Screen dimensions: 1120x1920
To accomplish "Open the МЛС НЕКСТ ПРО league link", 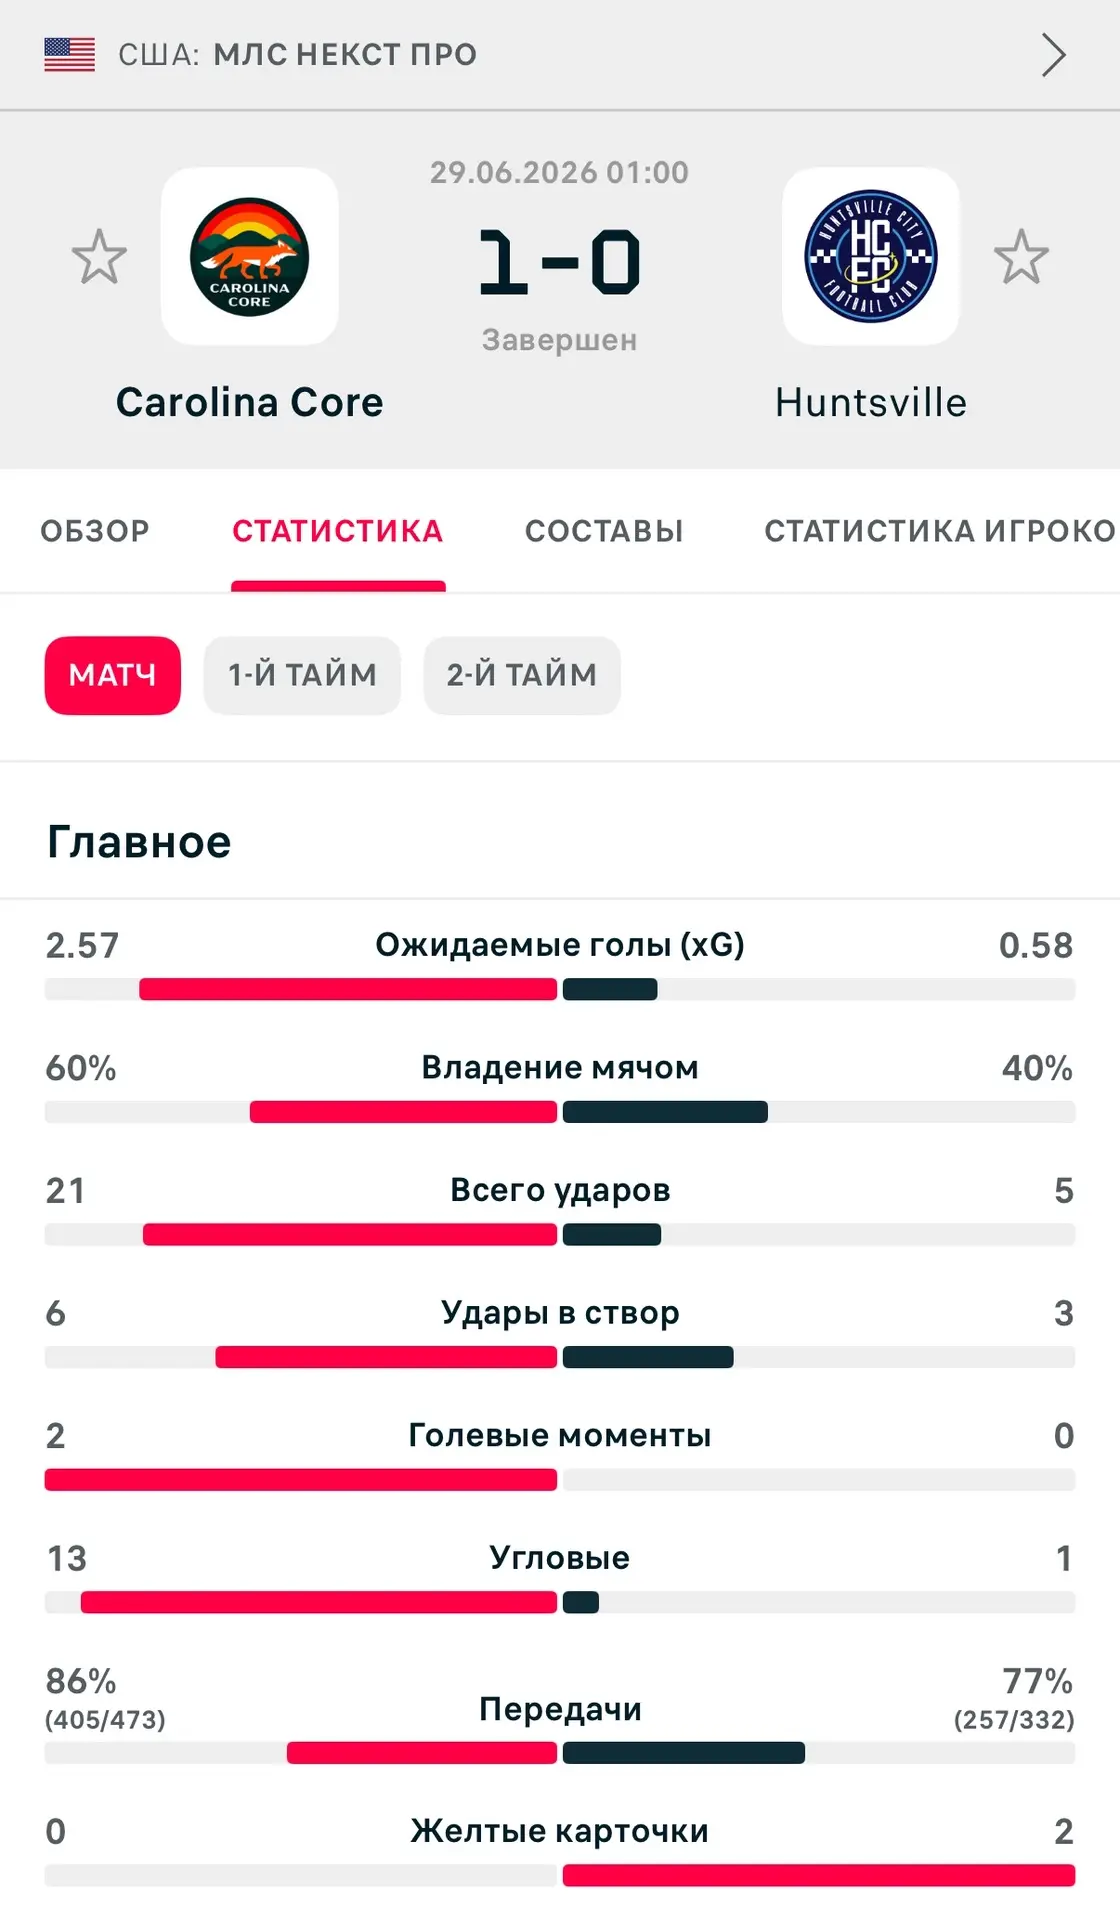I will 346,54.
